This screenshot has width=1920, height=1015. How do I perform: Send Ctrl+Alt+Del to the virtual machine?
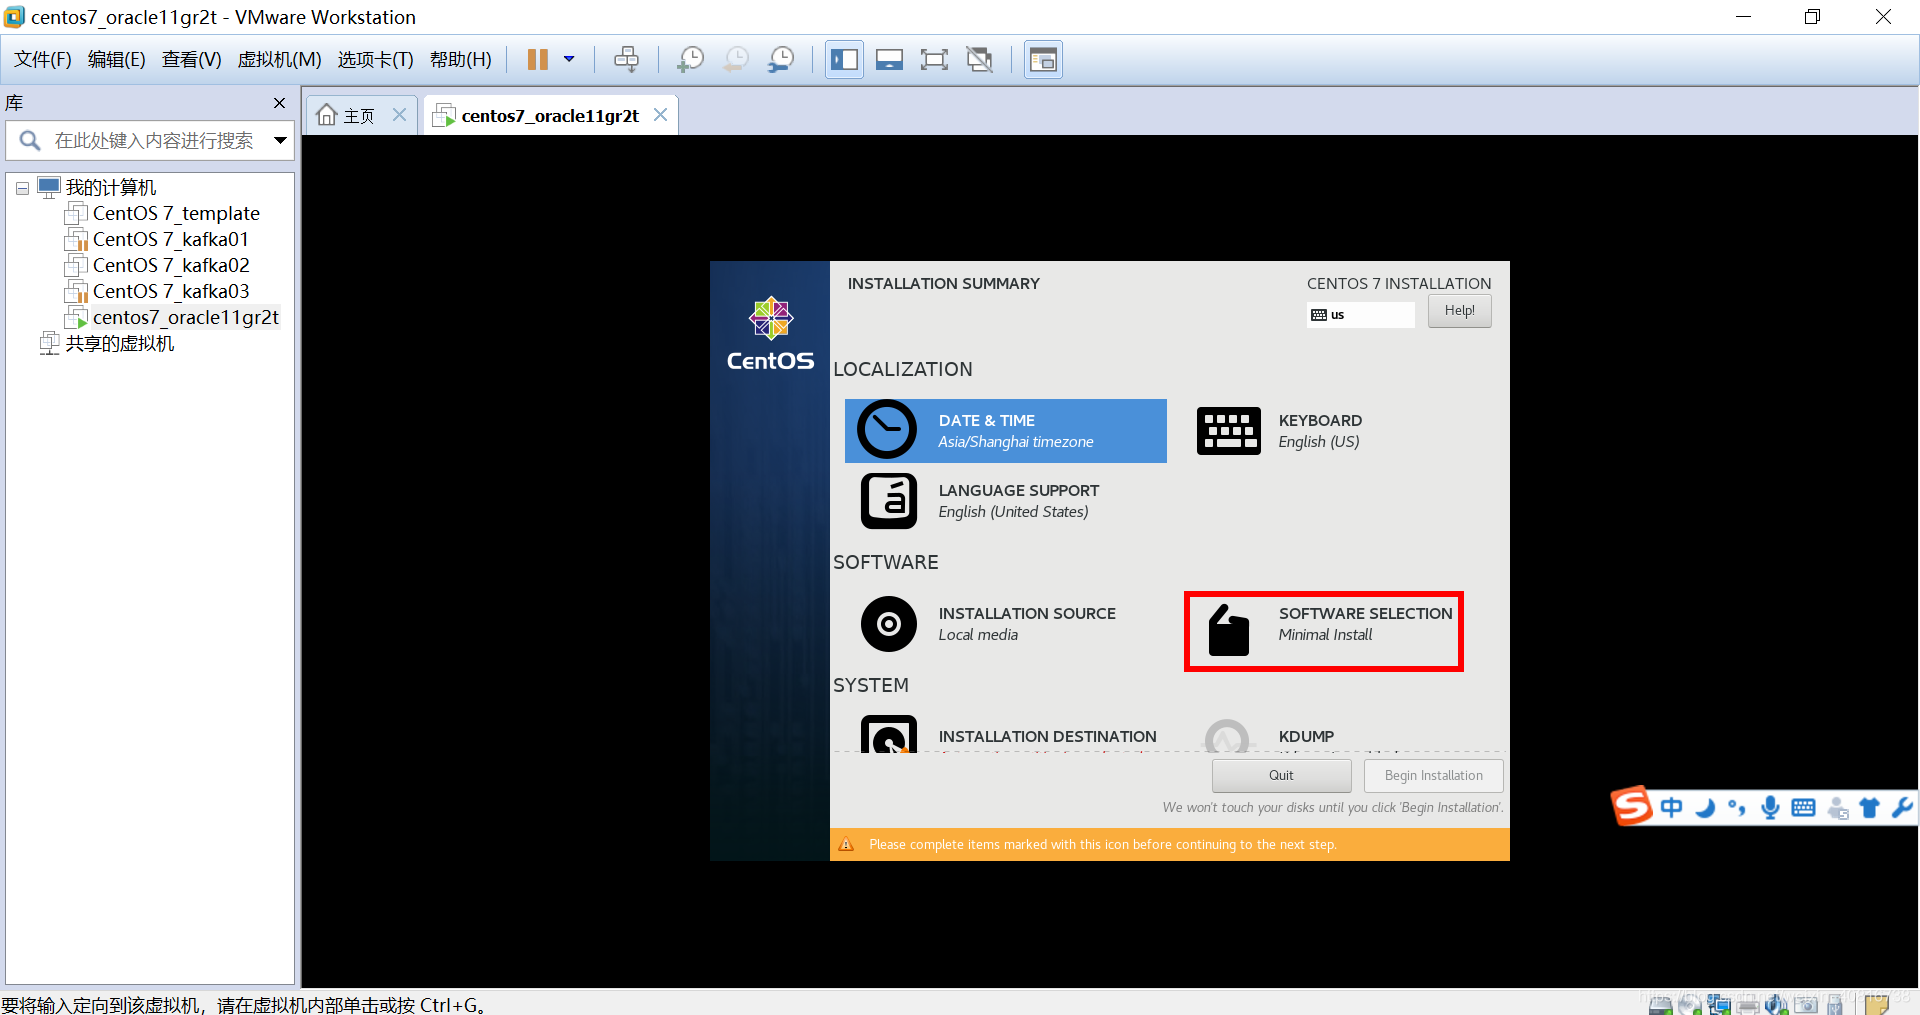tap(626, 60)
